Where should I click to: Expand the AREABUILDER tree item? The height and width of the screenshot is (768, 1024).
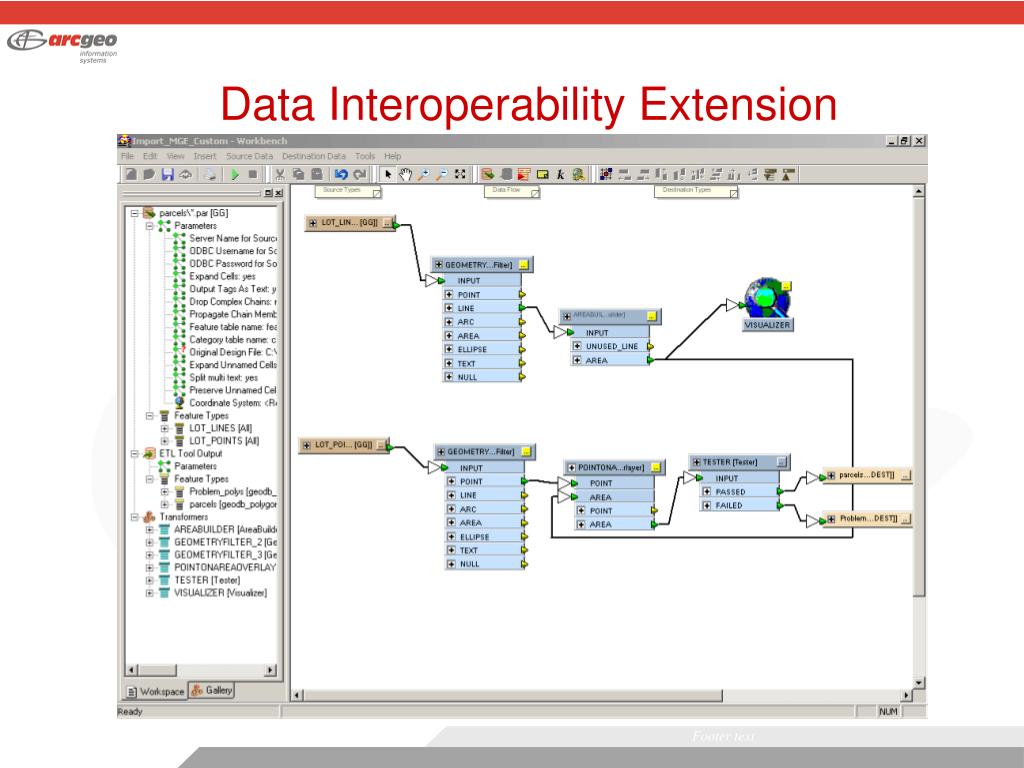[150, 530]
